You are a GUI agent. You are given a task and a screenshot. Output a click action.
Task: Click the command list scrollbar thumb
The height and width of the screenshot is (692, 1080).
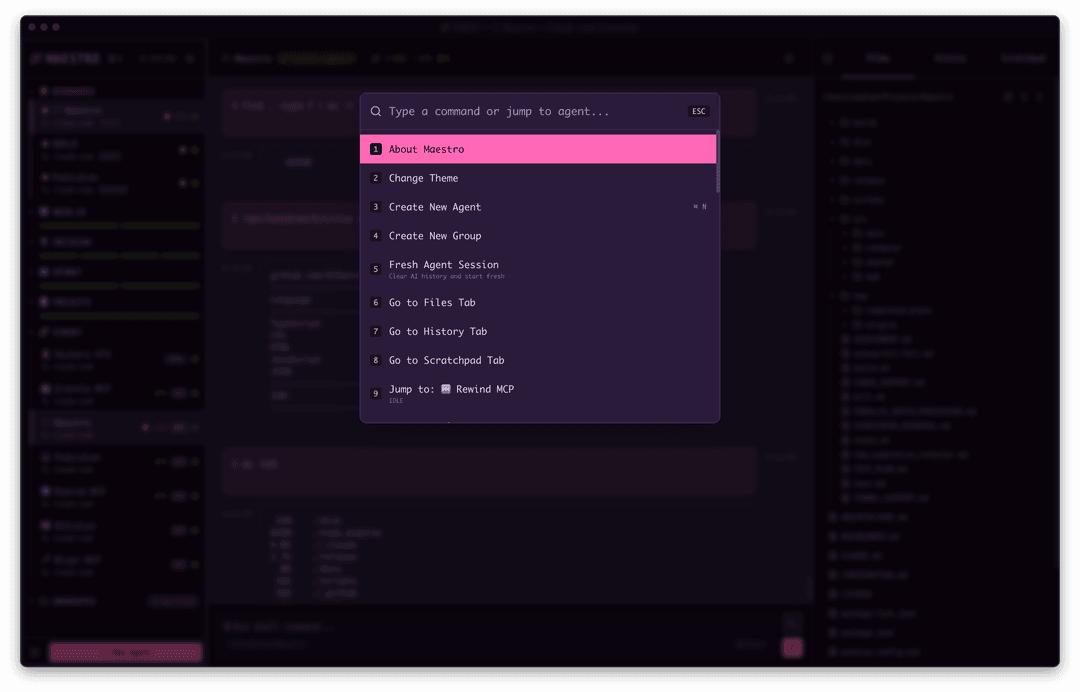[718, 162]
